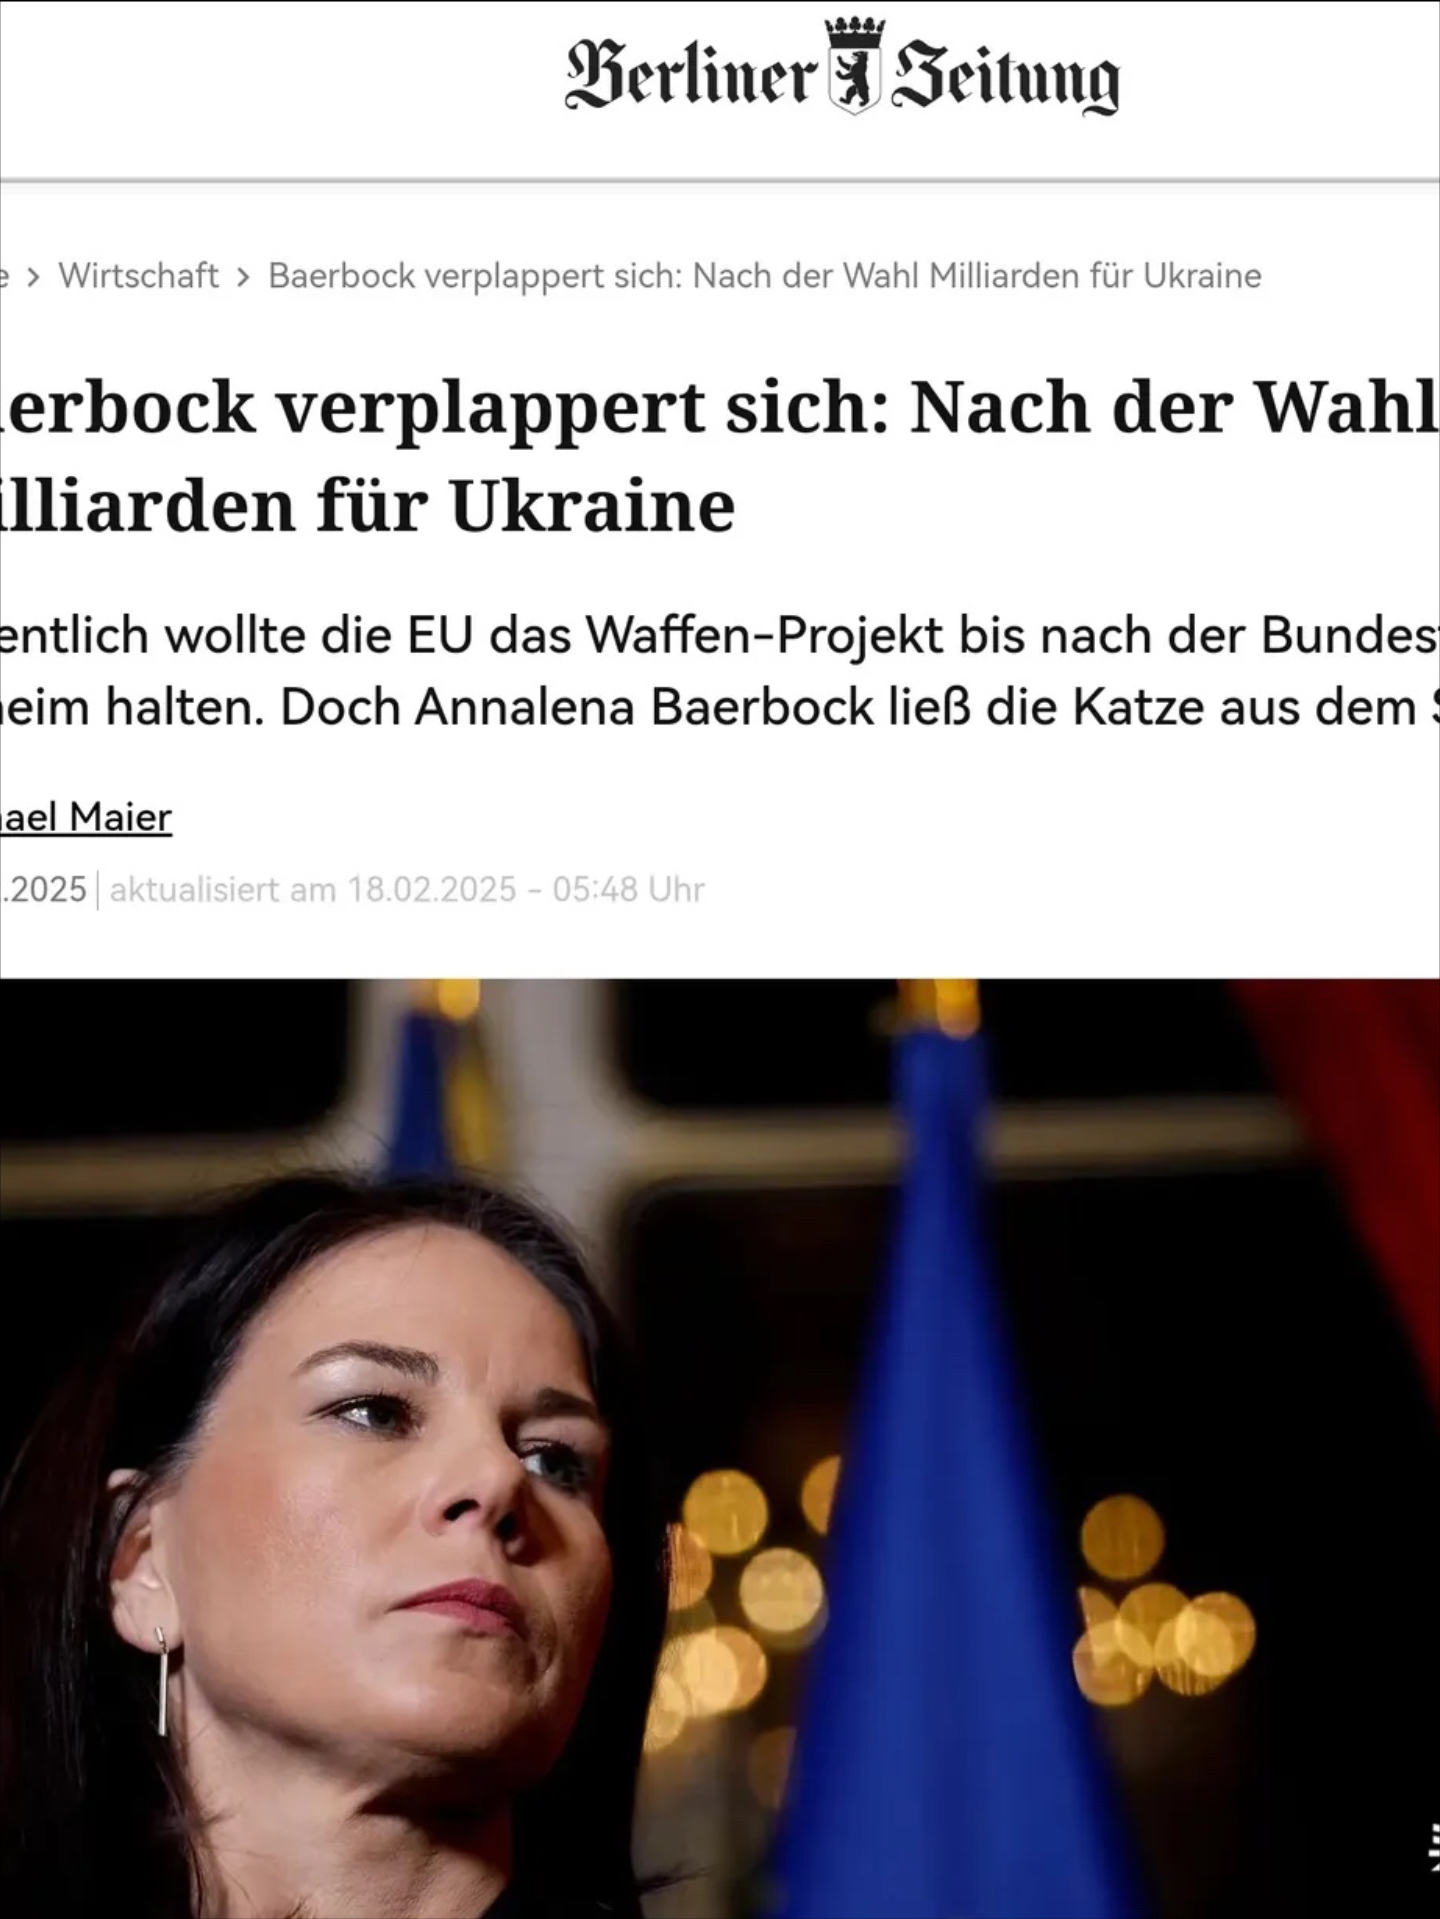Click the 'aktualisiert am 18.02.2025' timestamp
This screenshot has height=1919, width=1440.
pos(407,889)
